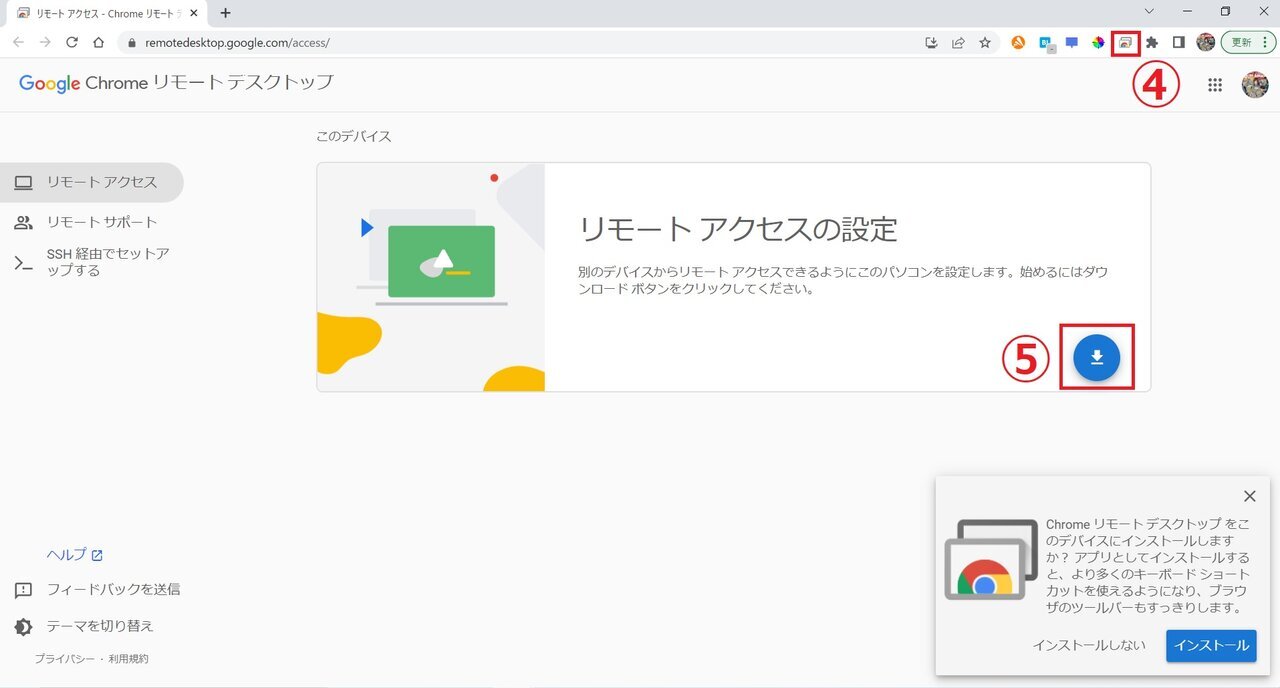Open the 利用規約 link
The width and height of the screenshot is (1280, 688).
click(x=128, y=659)
